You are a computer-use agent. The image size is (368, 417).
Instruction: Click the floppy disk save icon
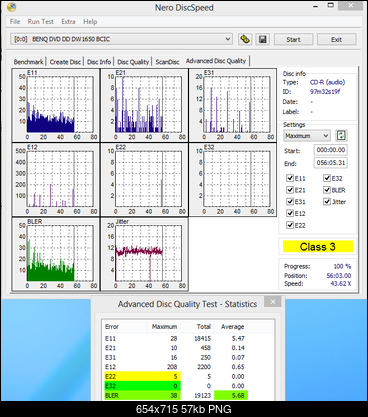click(x=263, y=39)
